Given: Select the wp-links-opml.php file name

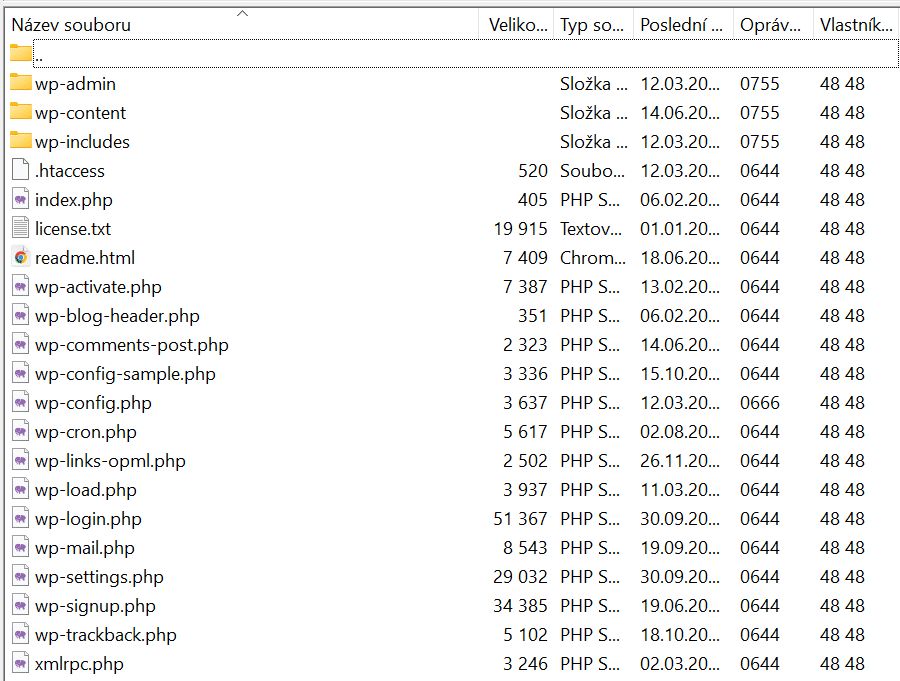Looking at the screenshot, I should pos(110,461).
